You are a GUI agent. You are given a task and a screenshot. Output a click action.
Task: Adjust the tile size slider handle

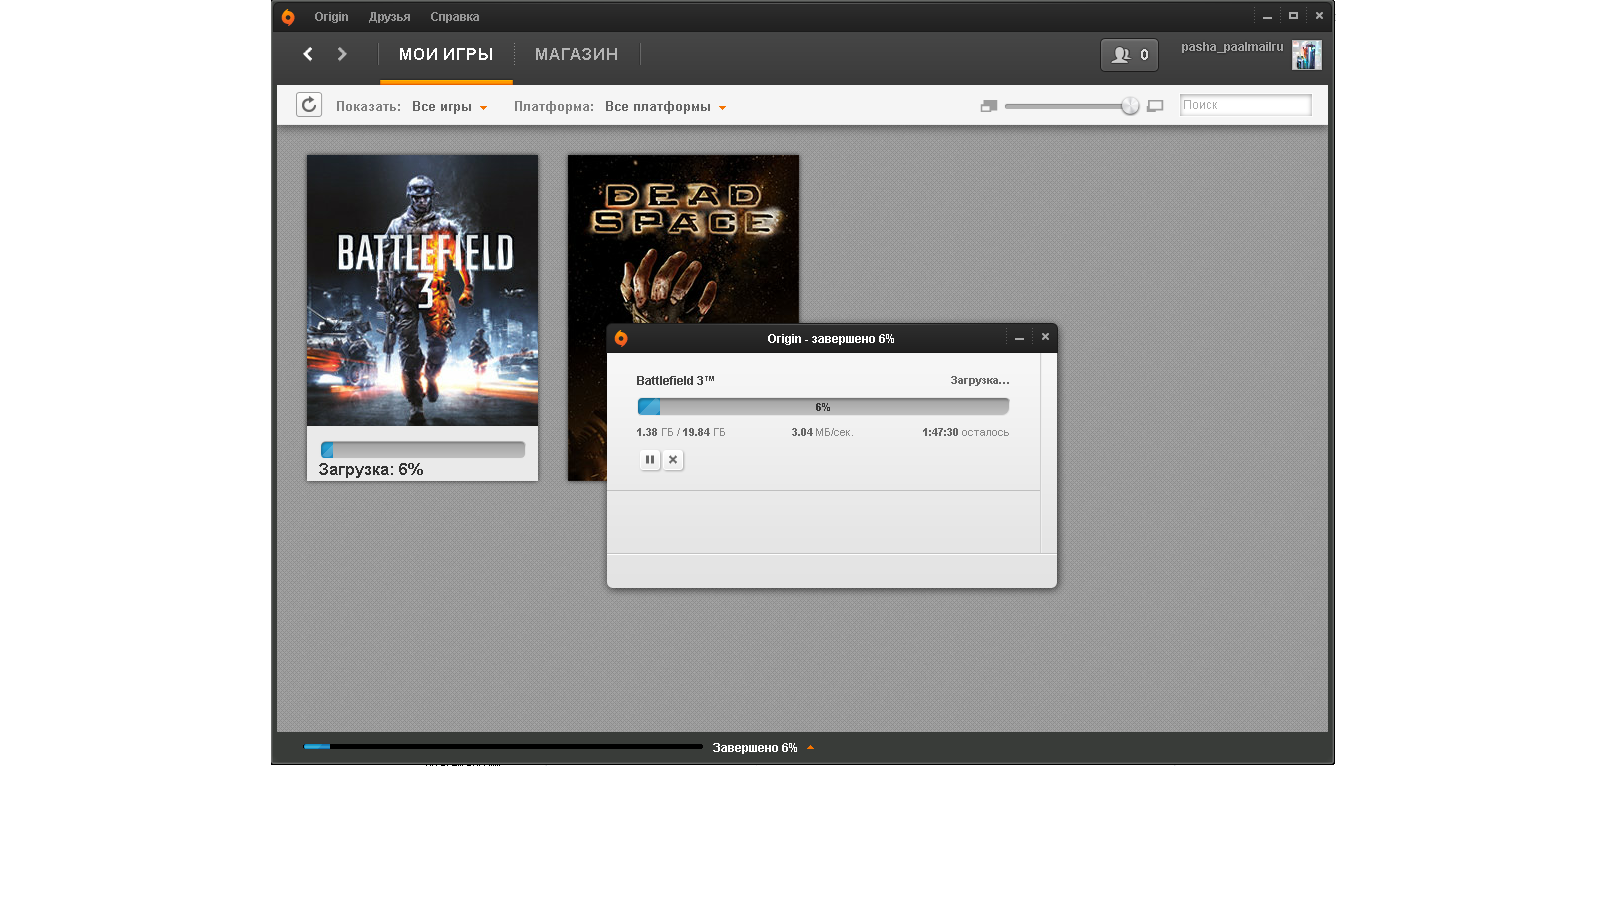(1130, 106)
